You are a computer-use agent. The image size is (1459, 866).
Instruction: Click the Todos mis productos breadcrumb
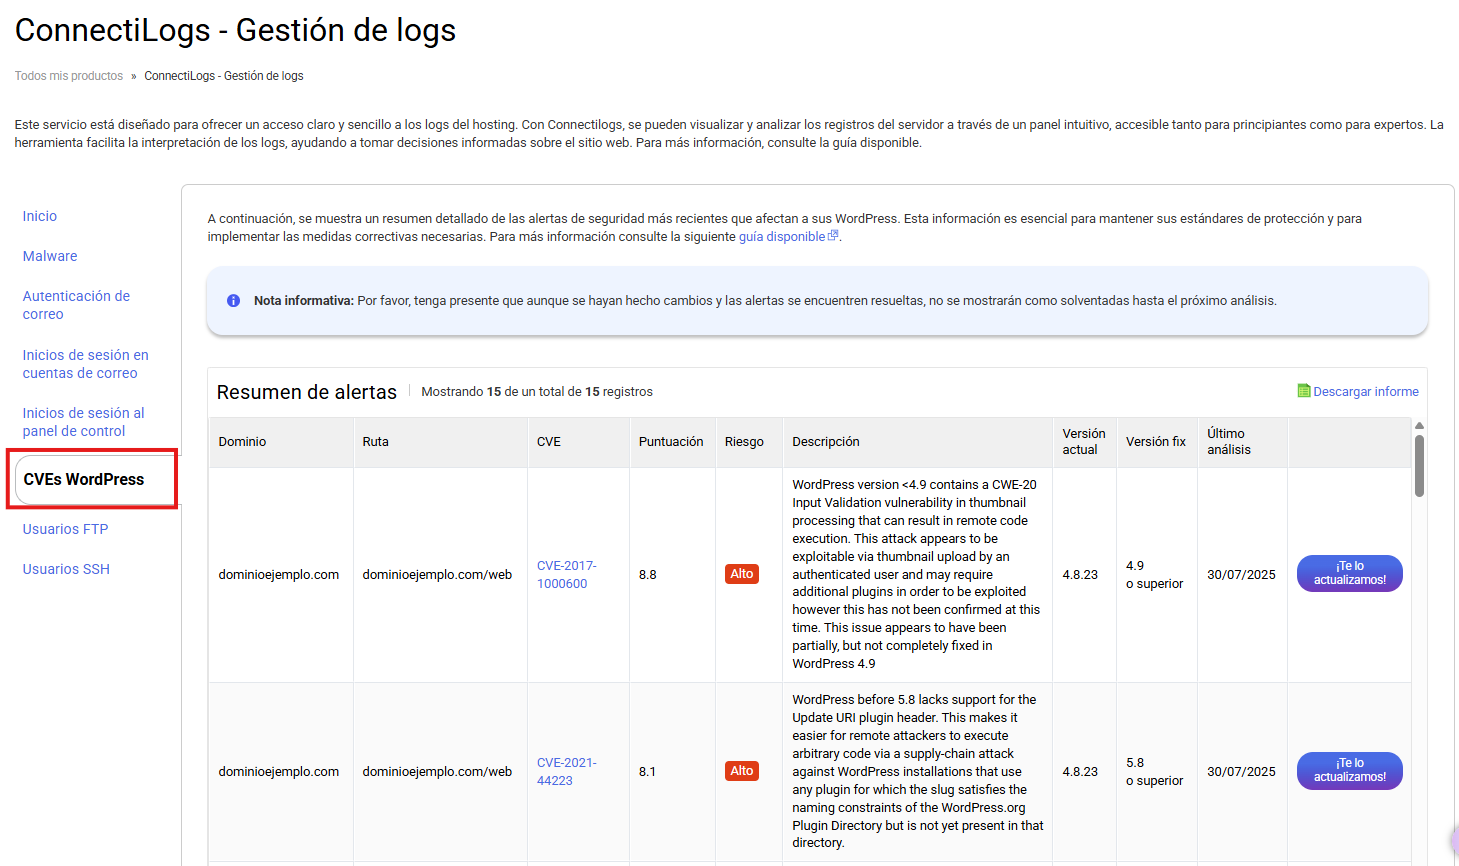pos(69,76)
